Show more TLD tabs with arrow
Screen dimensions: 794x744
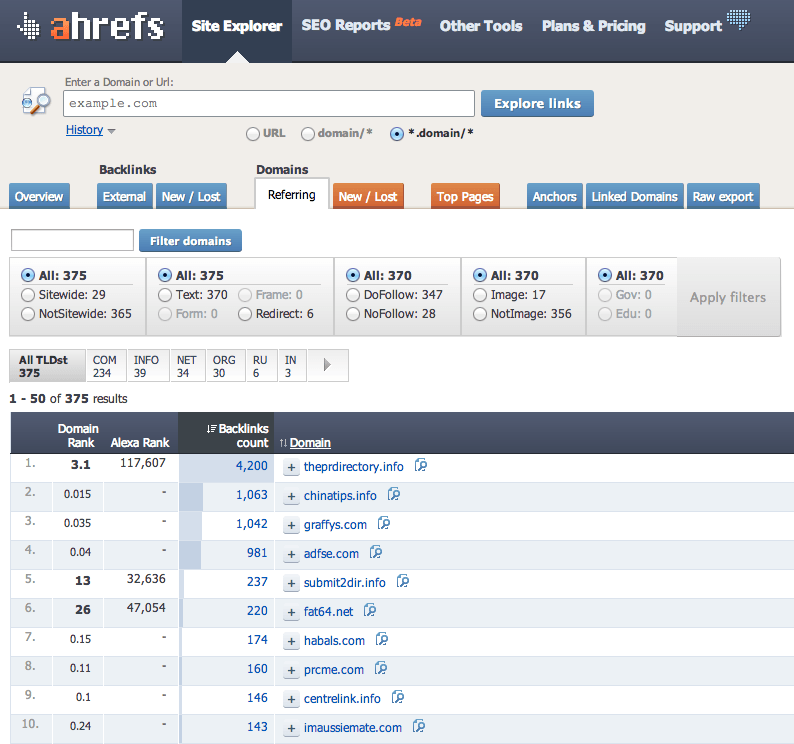click(328, 365)
